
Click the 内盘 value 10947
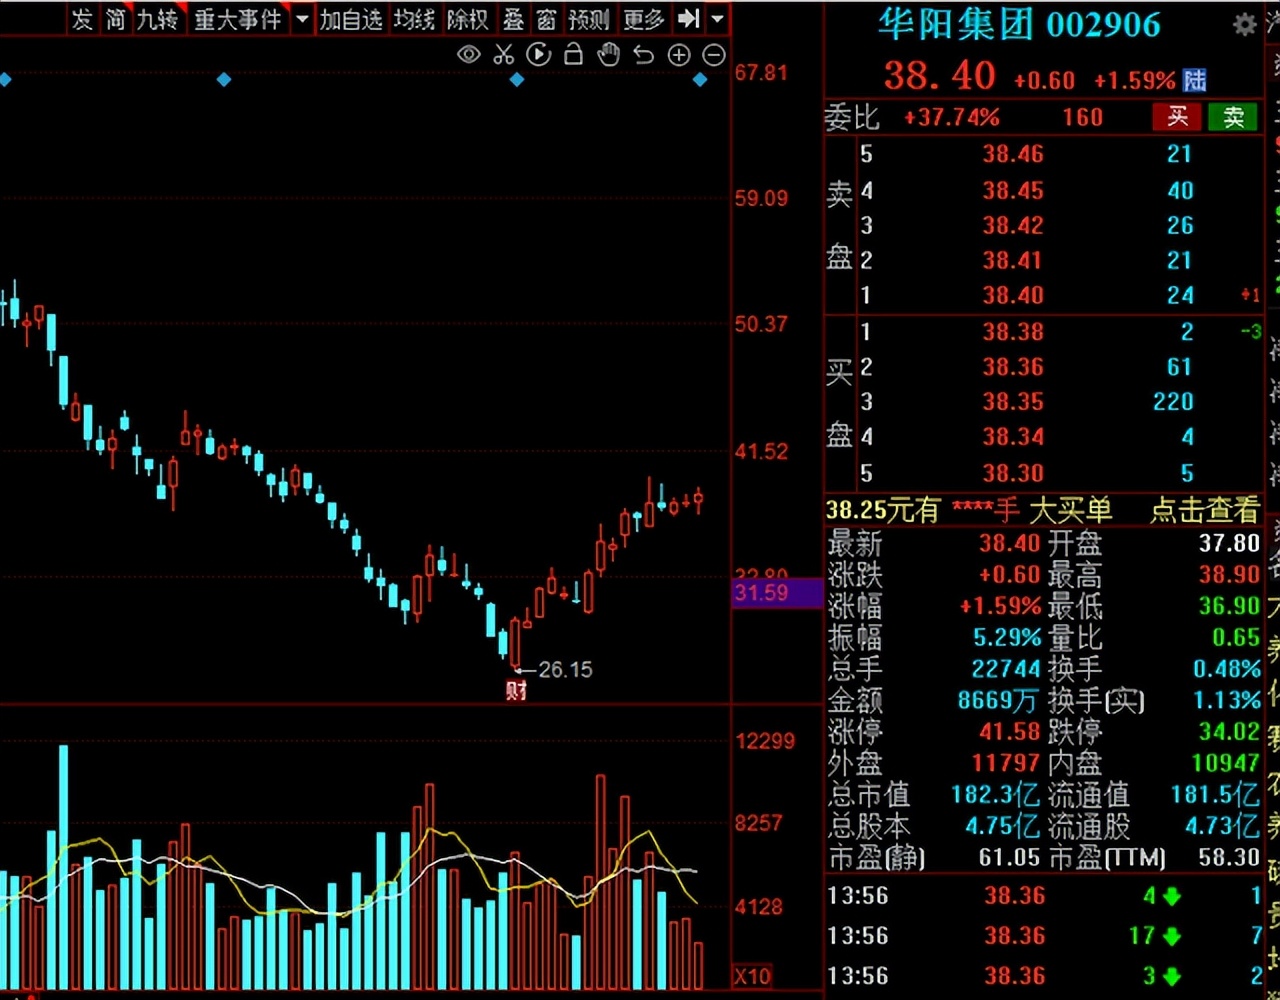(1226, 762)
